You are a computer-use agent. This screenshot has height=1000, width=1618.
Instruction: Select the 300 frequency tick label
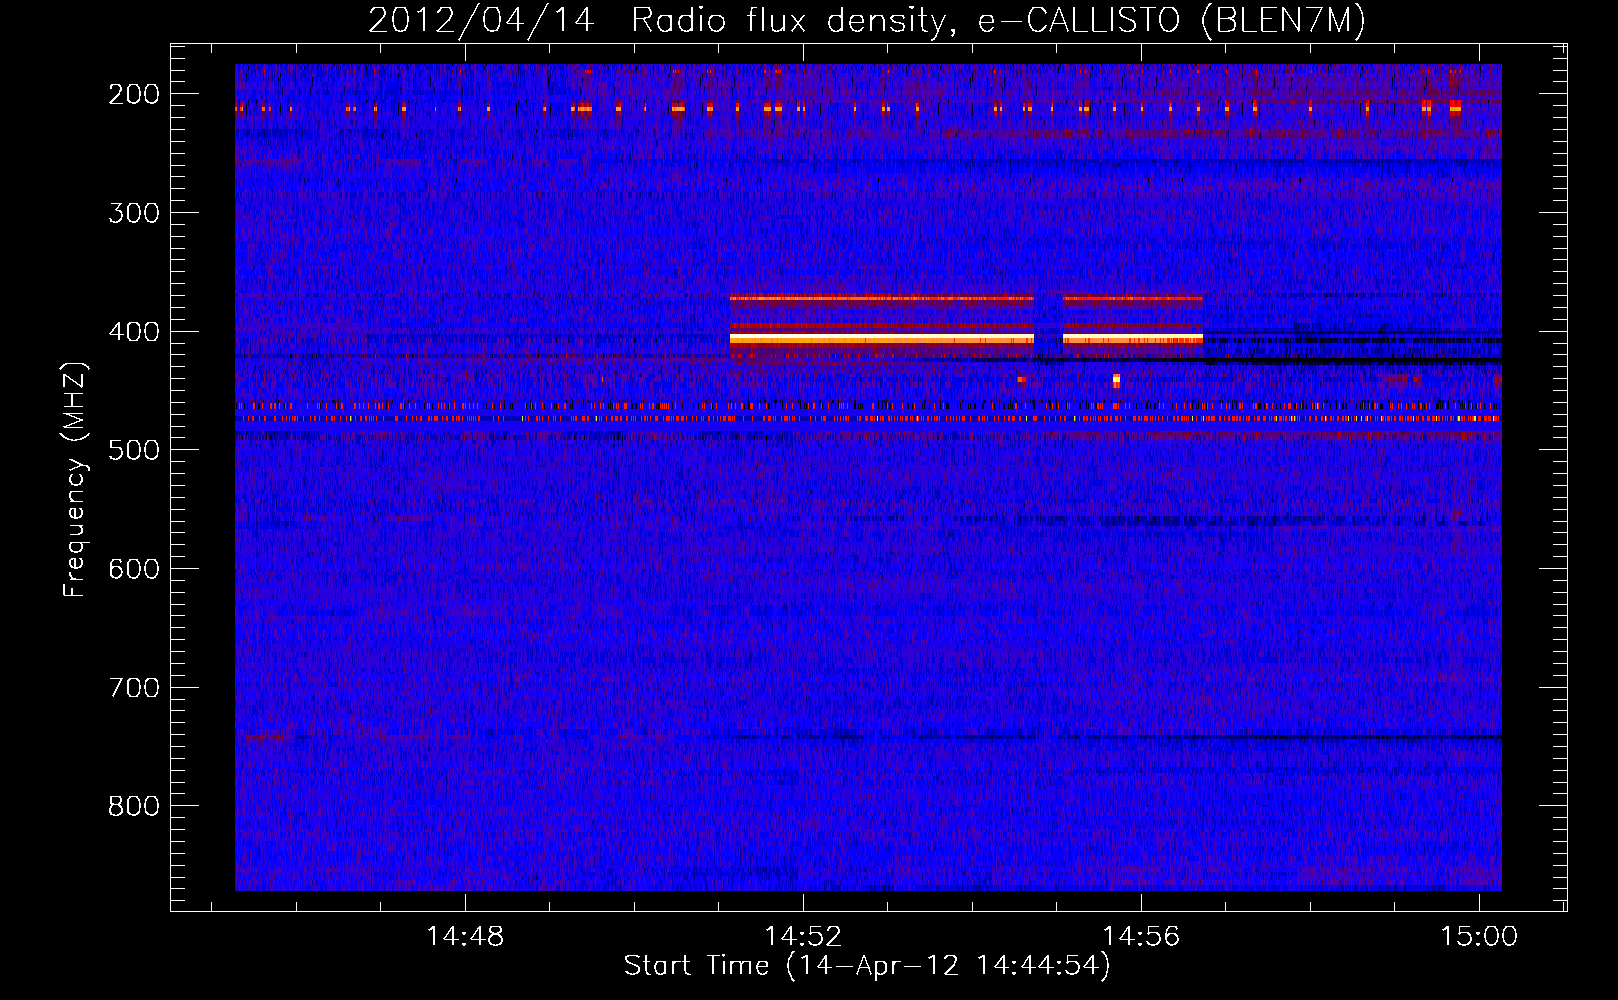coord(134,213)
